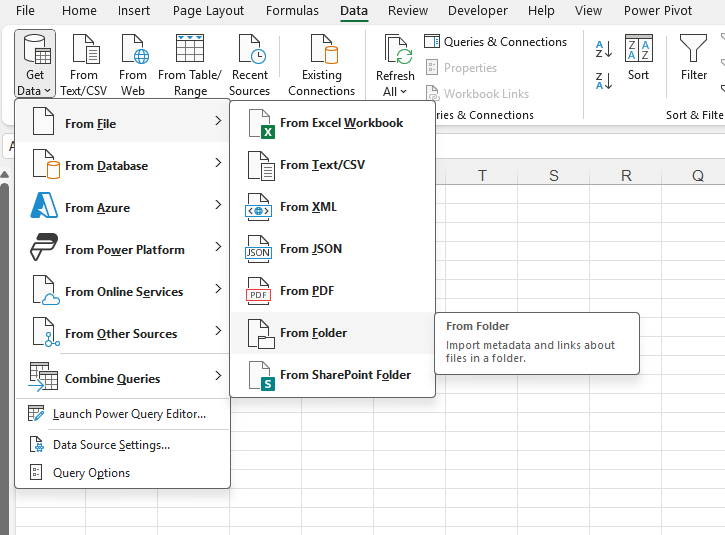This screenshot has width=725, height=535.
Task: Open Existing Connections in the ribbon
Action: pos(322,65)
